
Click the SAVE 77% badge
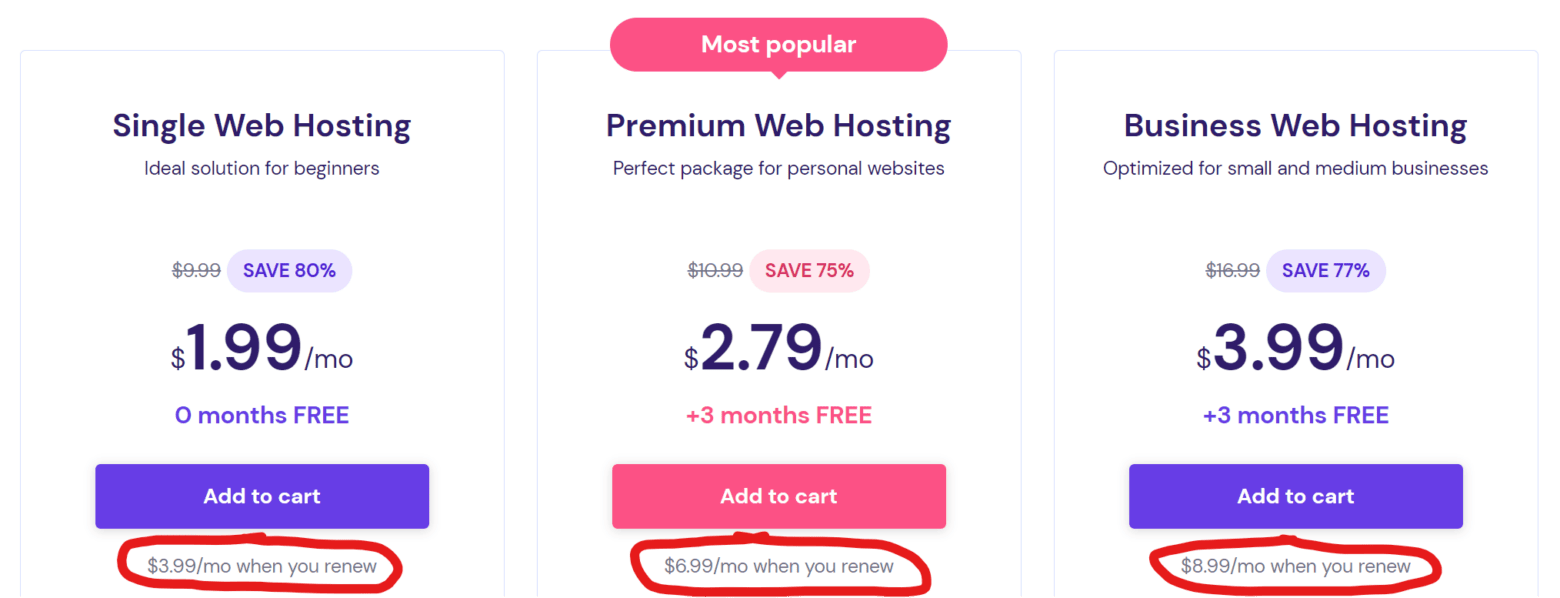1325,270
